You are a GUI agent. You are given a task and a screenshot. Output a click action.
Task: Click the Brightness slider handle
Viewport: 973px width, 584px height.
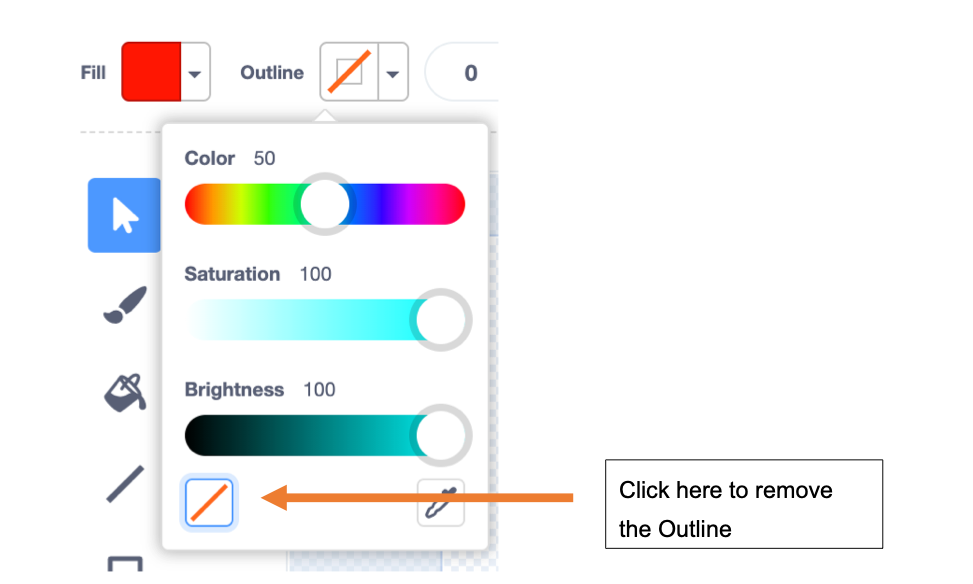click(x=441, y=435)
